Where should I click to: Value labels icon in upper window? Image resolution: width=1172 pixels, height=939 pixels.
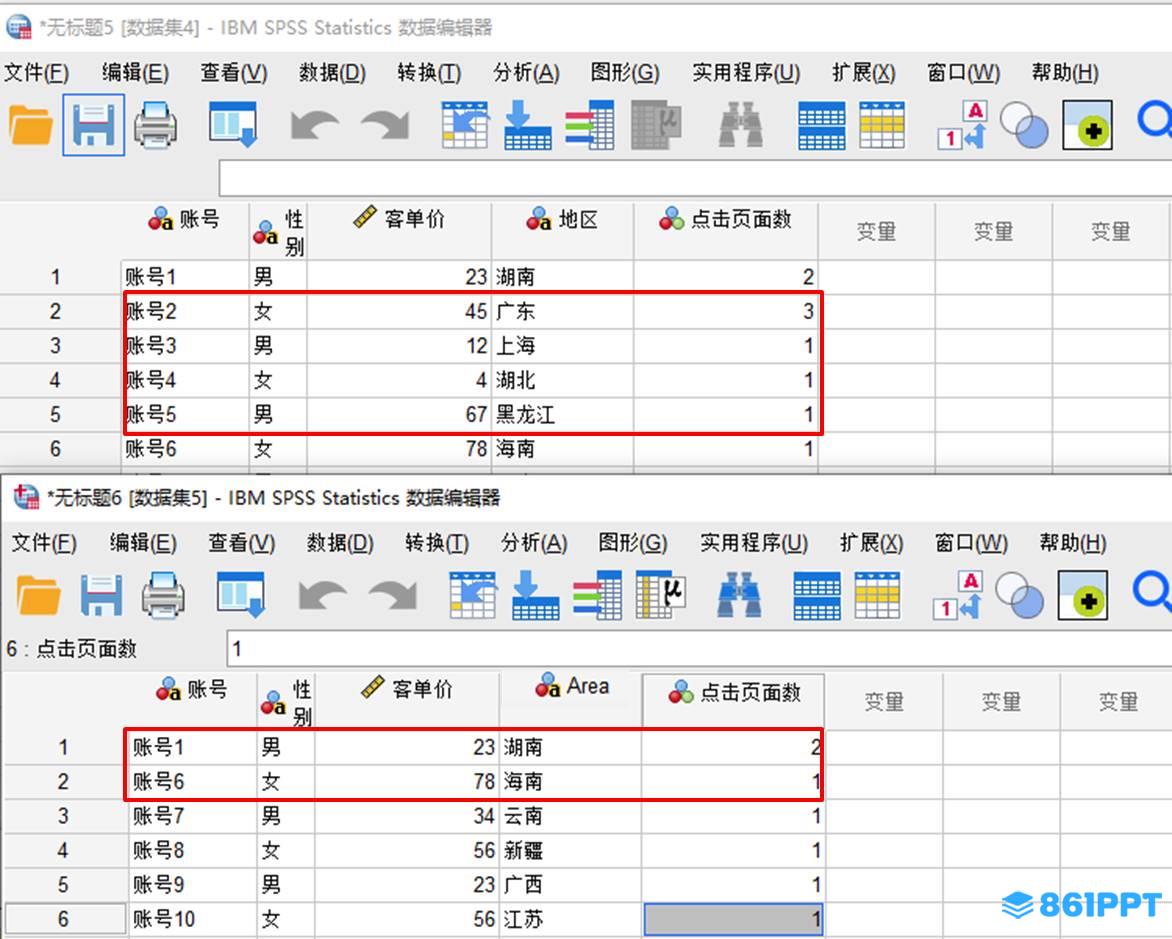(963, 125)
